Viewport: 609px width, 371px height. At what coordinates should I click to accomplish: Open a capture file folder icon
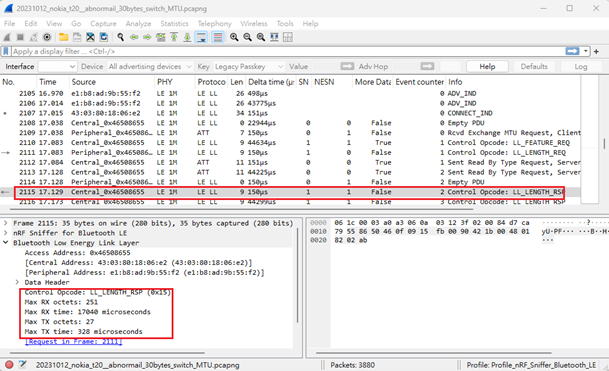coord(63,37)
